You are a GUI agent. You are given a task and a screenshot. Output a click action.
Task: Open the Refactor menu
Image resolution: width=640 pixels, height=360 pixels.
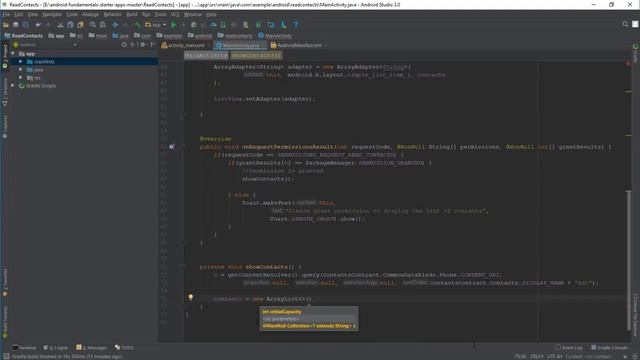coord(112,14)
